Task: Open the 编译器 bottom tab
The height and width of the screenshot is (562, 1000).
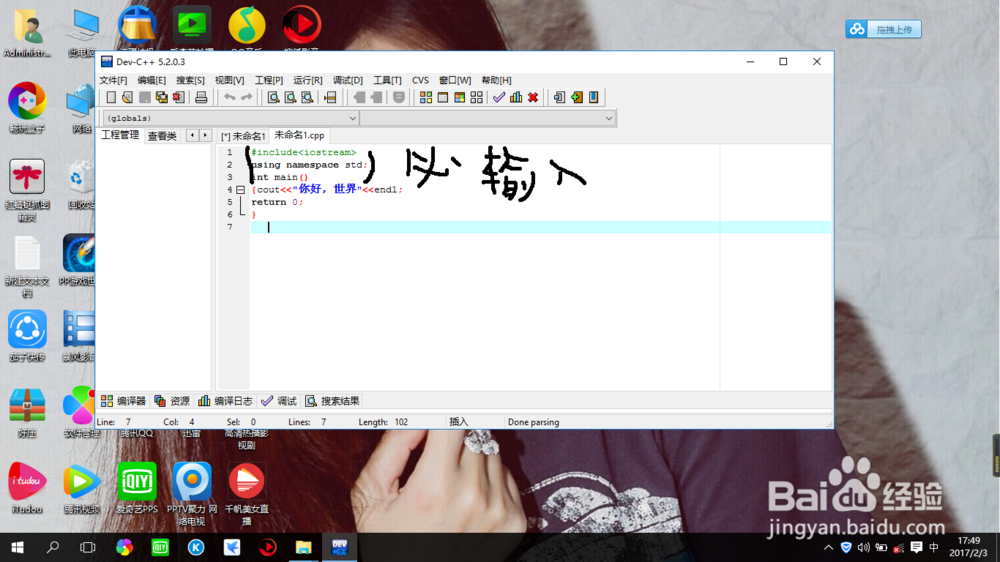Action: pyautogui.click(x=124, y=401)
